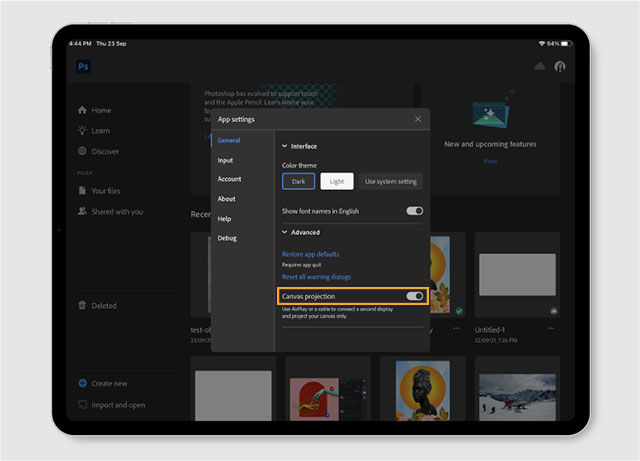This screenshot has width=640, height=461.
Task: Click the App settings dialog title
Action: [x=236, y=119]
